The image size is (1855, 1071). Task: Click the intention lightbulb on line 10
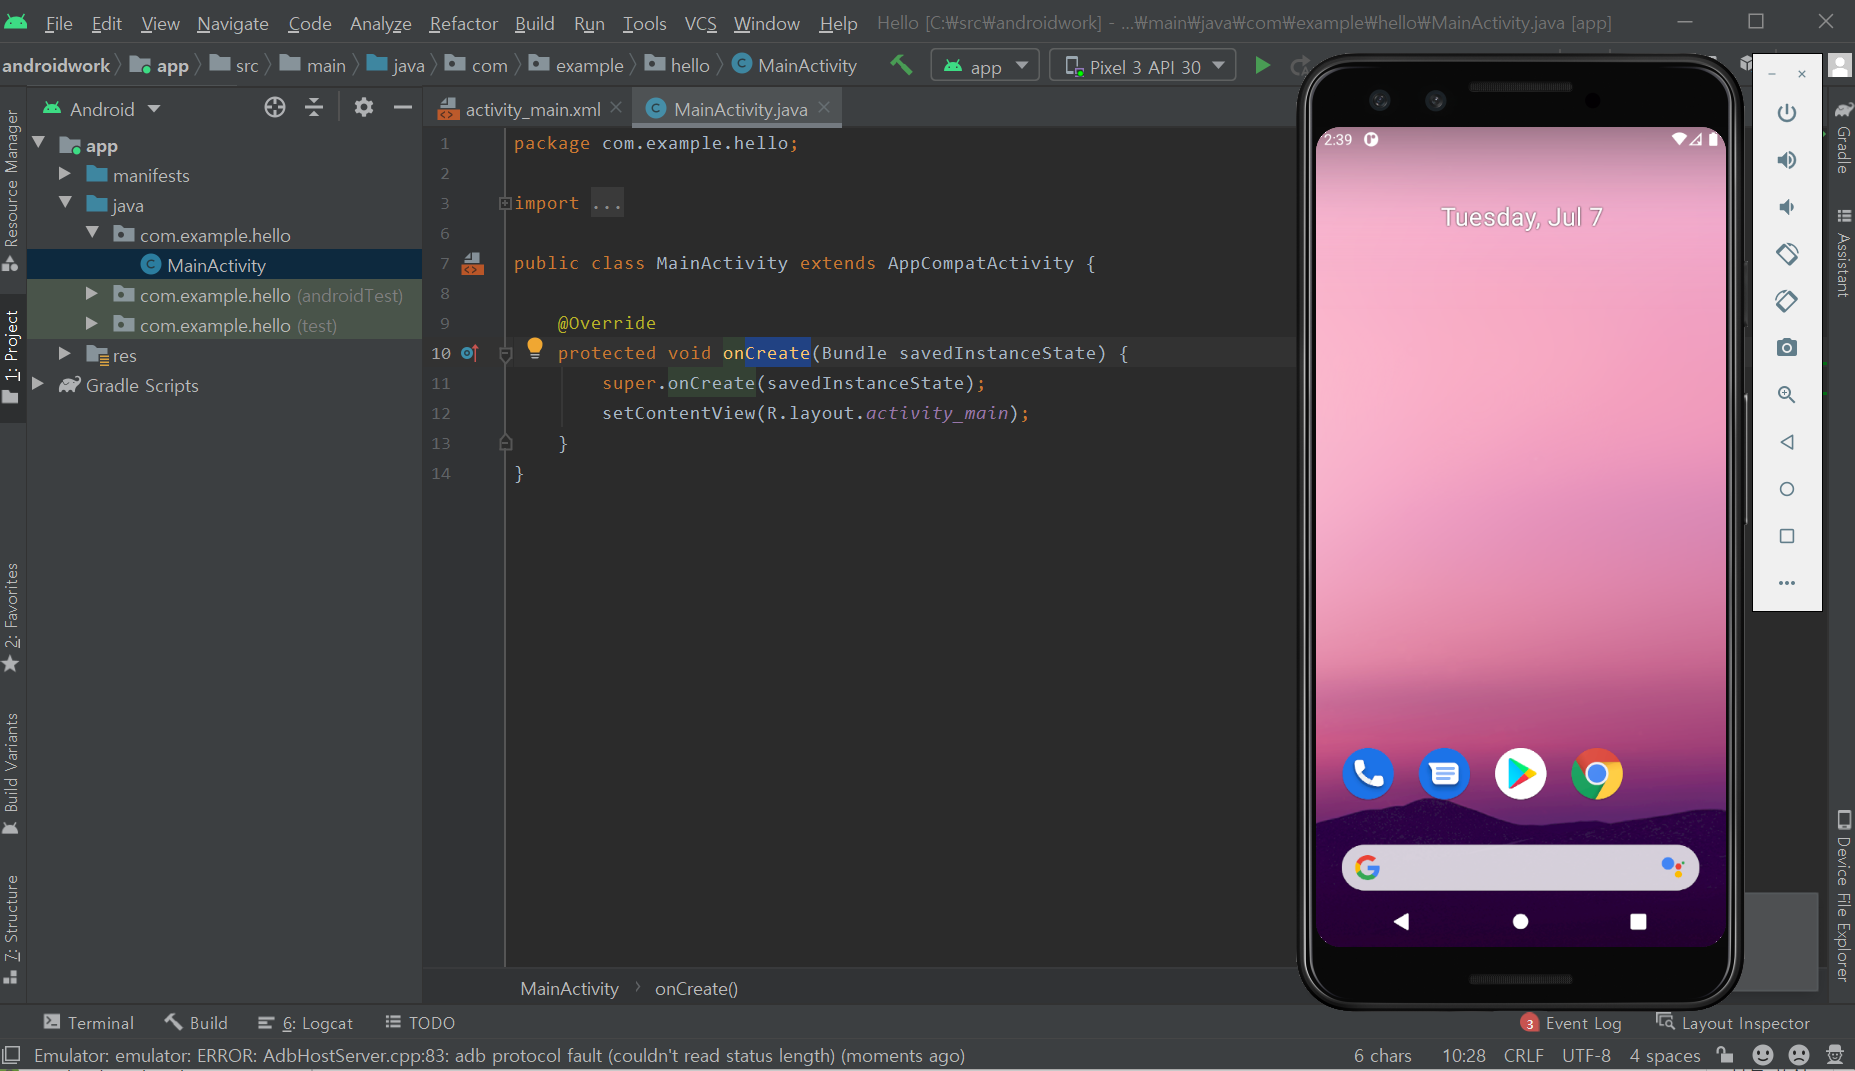point(535,348)
